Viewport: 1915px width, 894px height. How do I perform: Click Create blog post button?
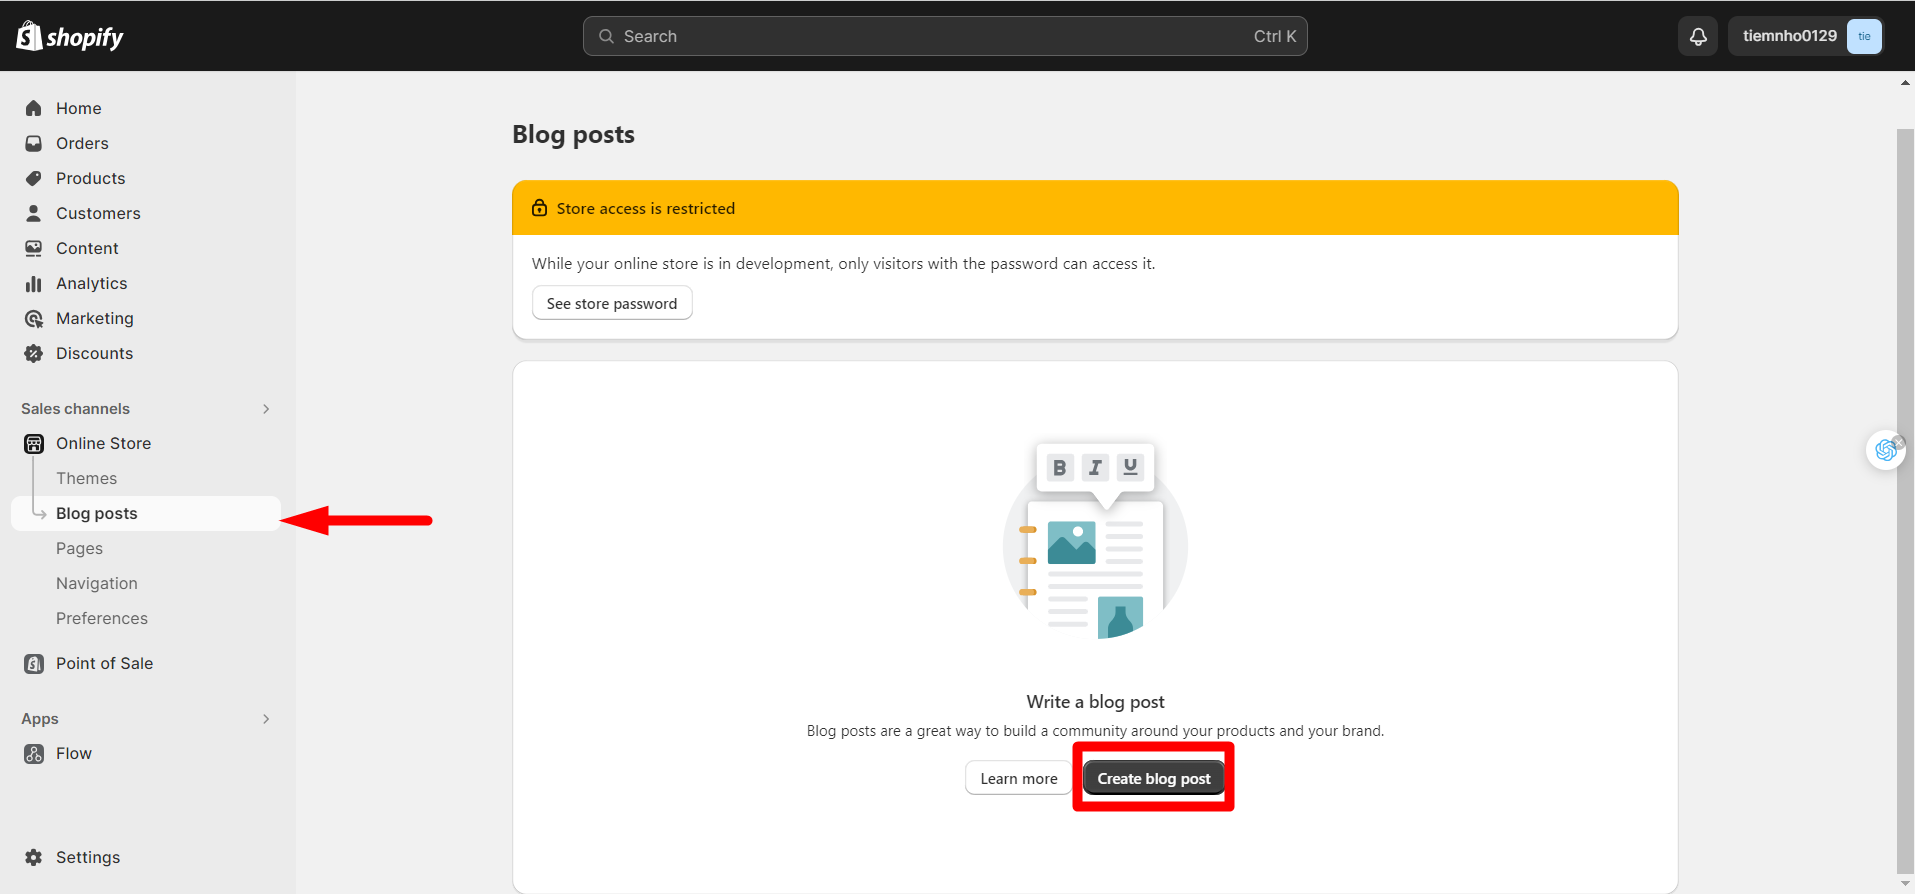pyautogui.click(x=1154, y=778)
